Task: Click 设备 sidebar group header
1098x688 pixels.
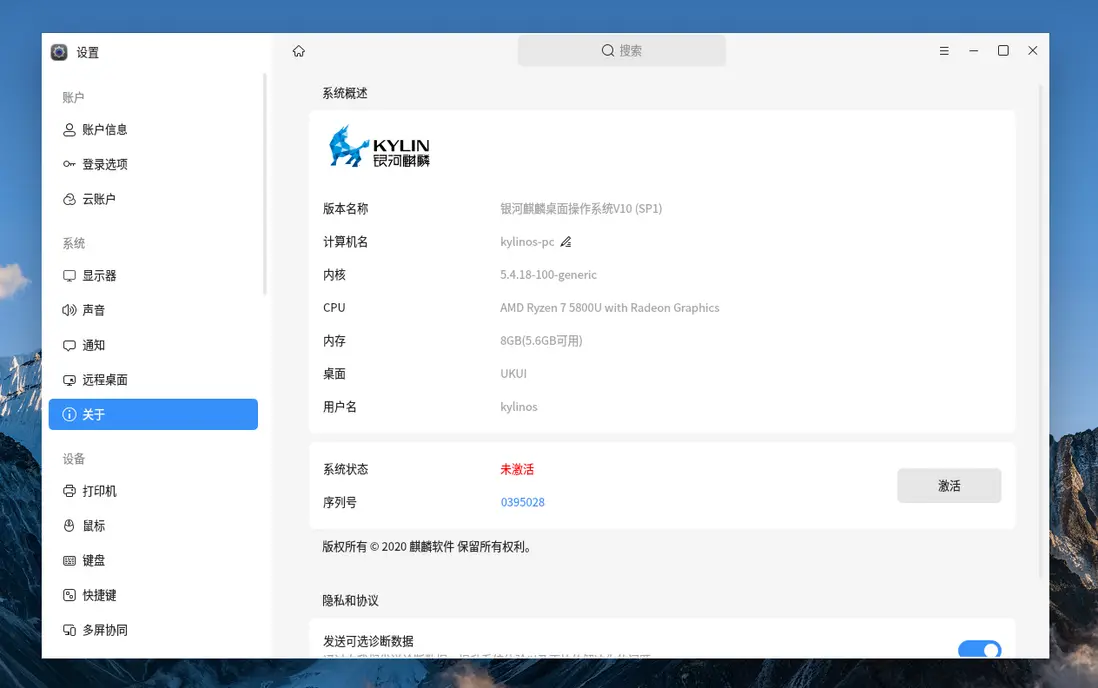Action: point(74,459)
